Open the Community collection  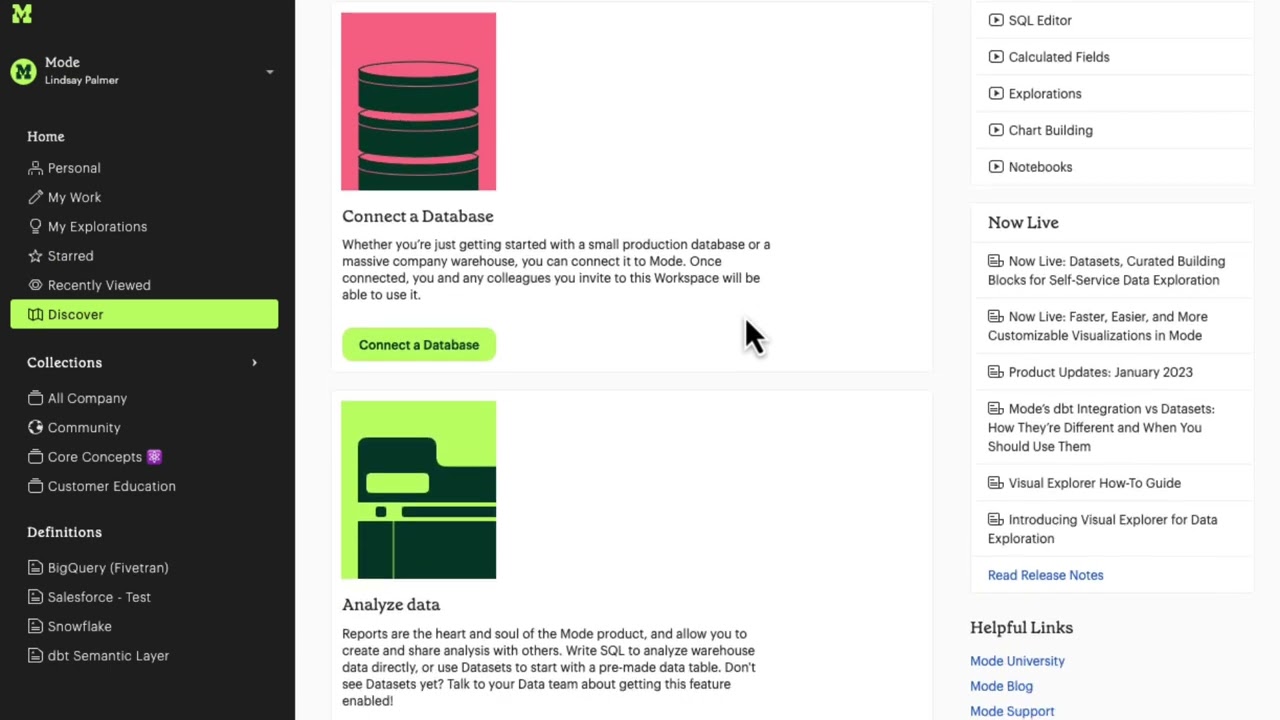point(84,427)
